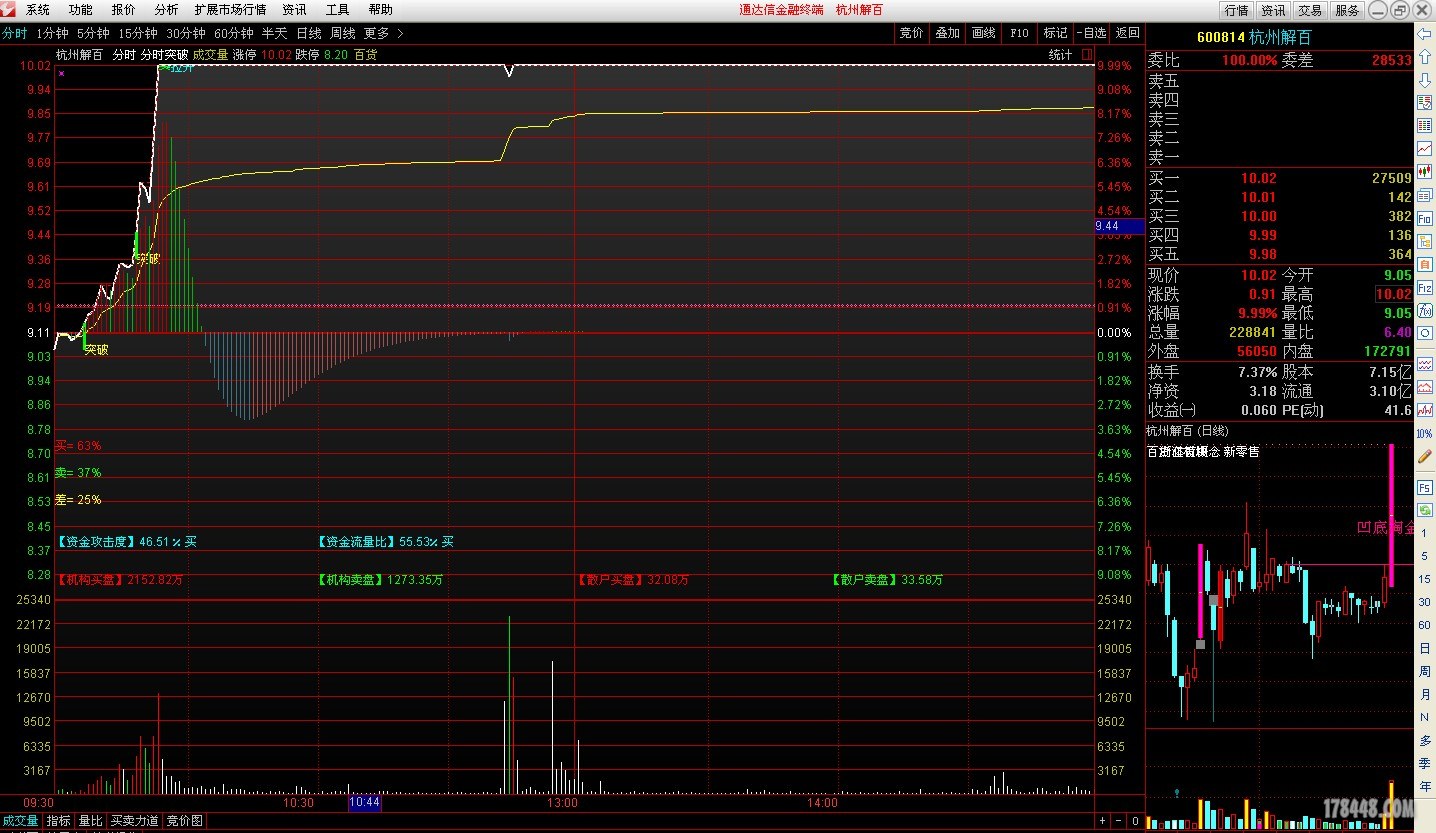Switch to the 量比 bottom tab
This screenshot has height=833, width=1436.
point(90,821)
